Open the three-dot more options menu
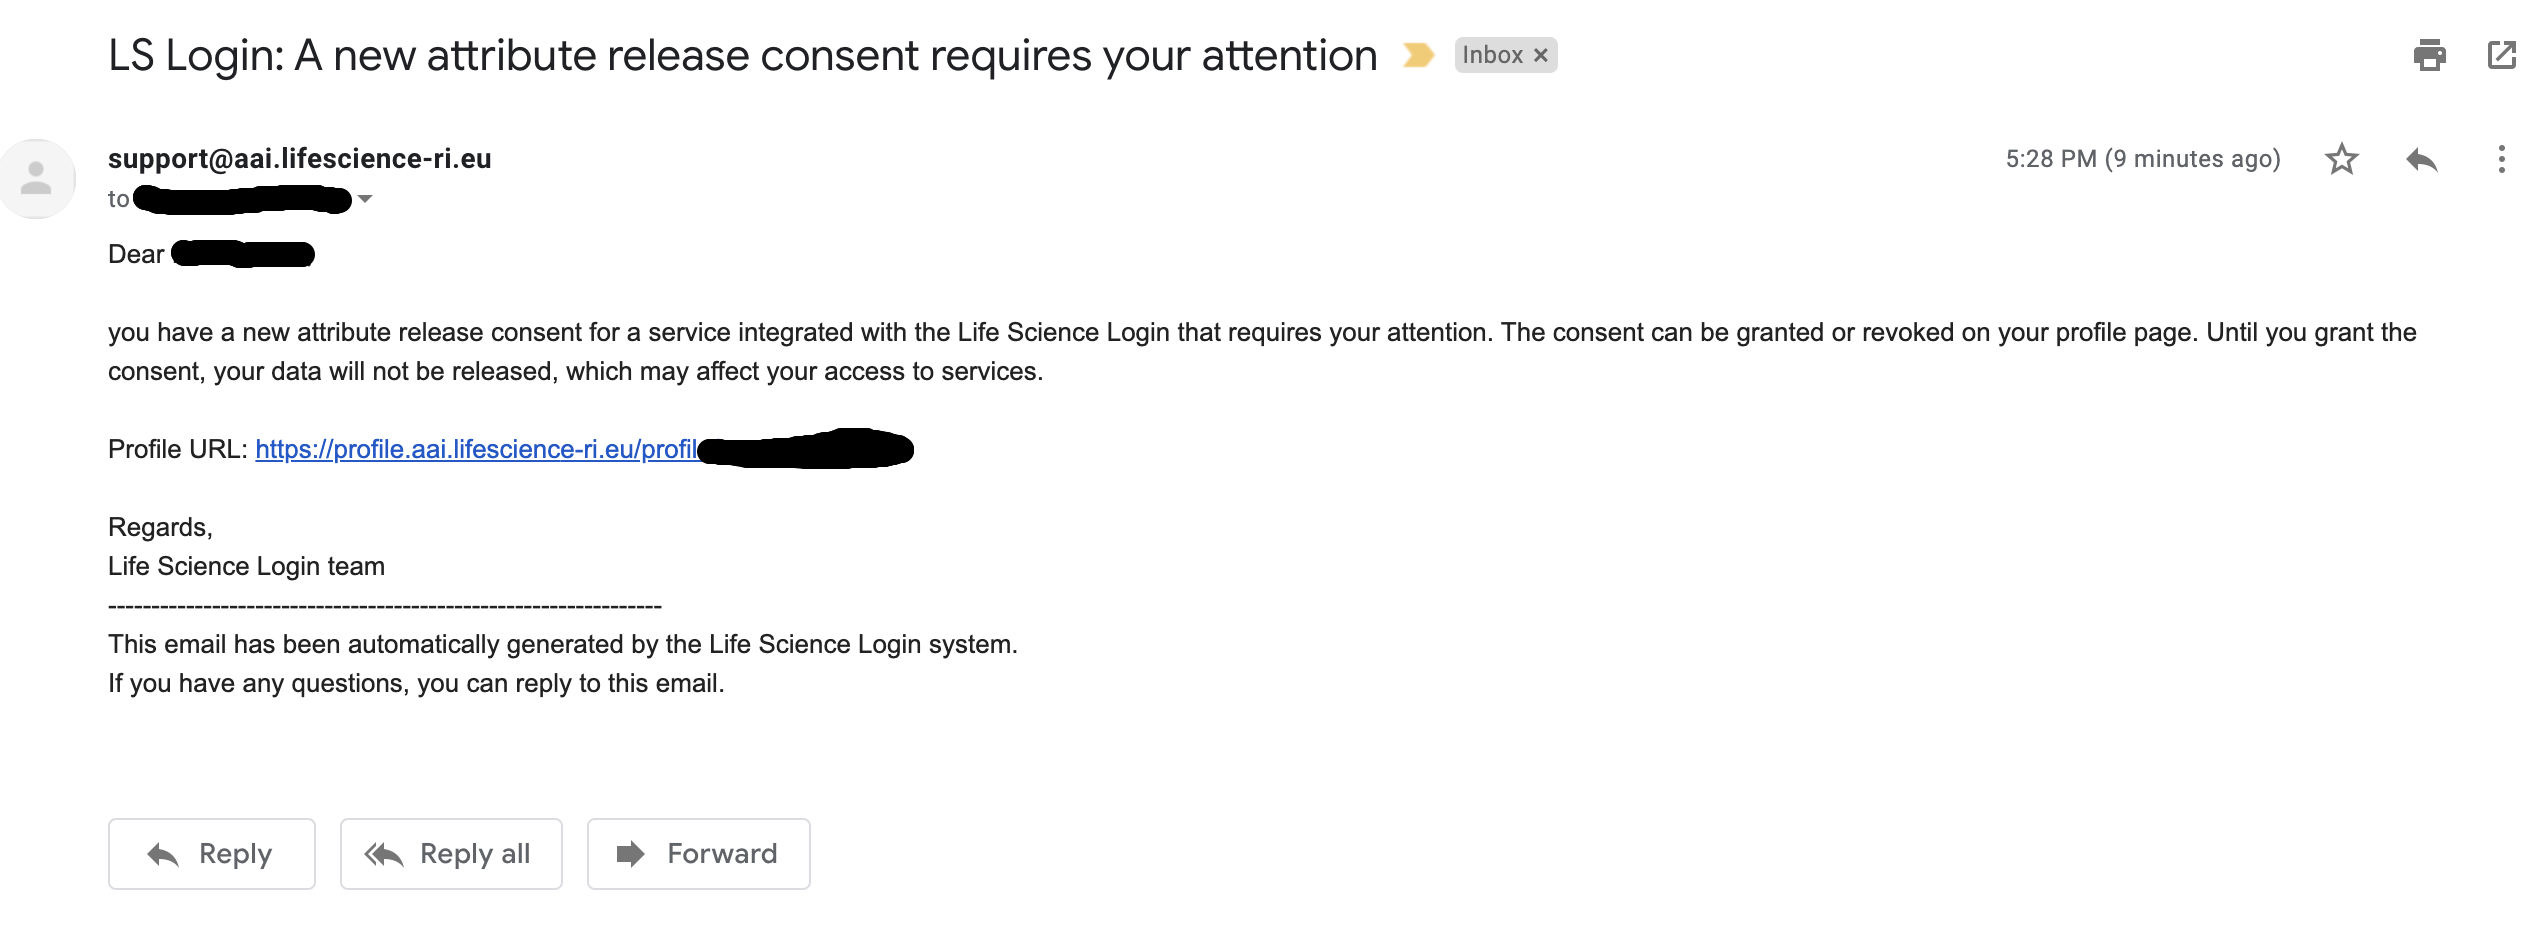The height and width of the screenshot is (935, 2546). [x=2501, y=159]
